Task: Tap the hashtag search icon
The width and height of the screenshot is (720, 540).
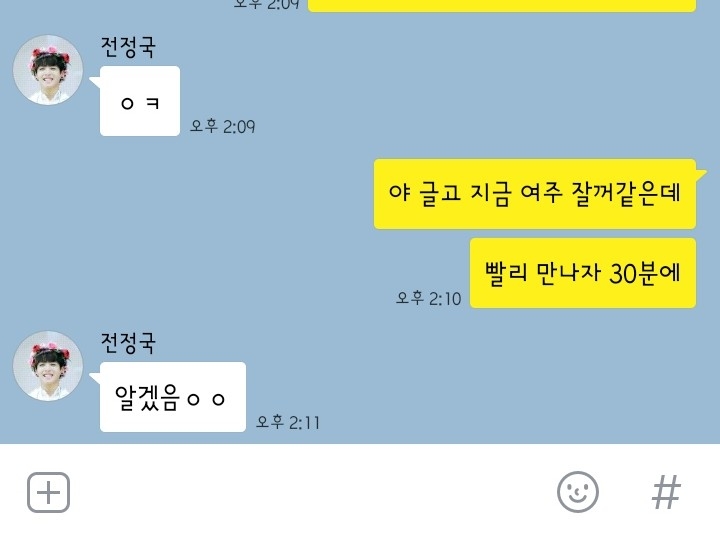Action: tap(666, 492)
